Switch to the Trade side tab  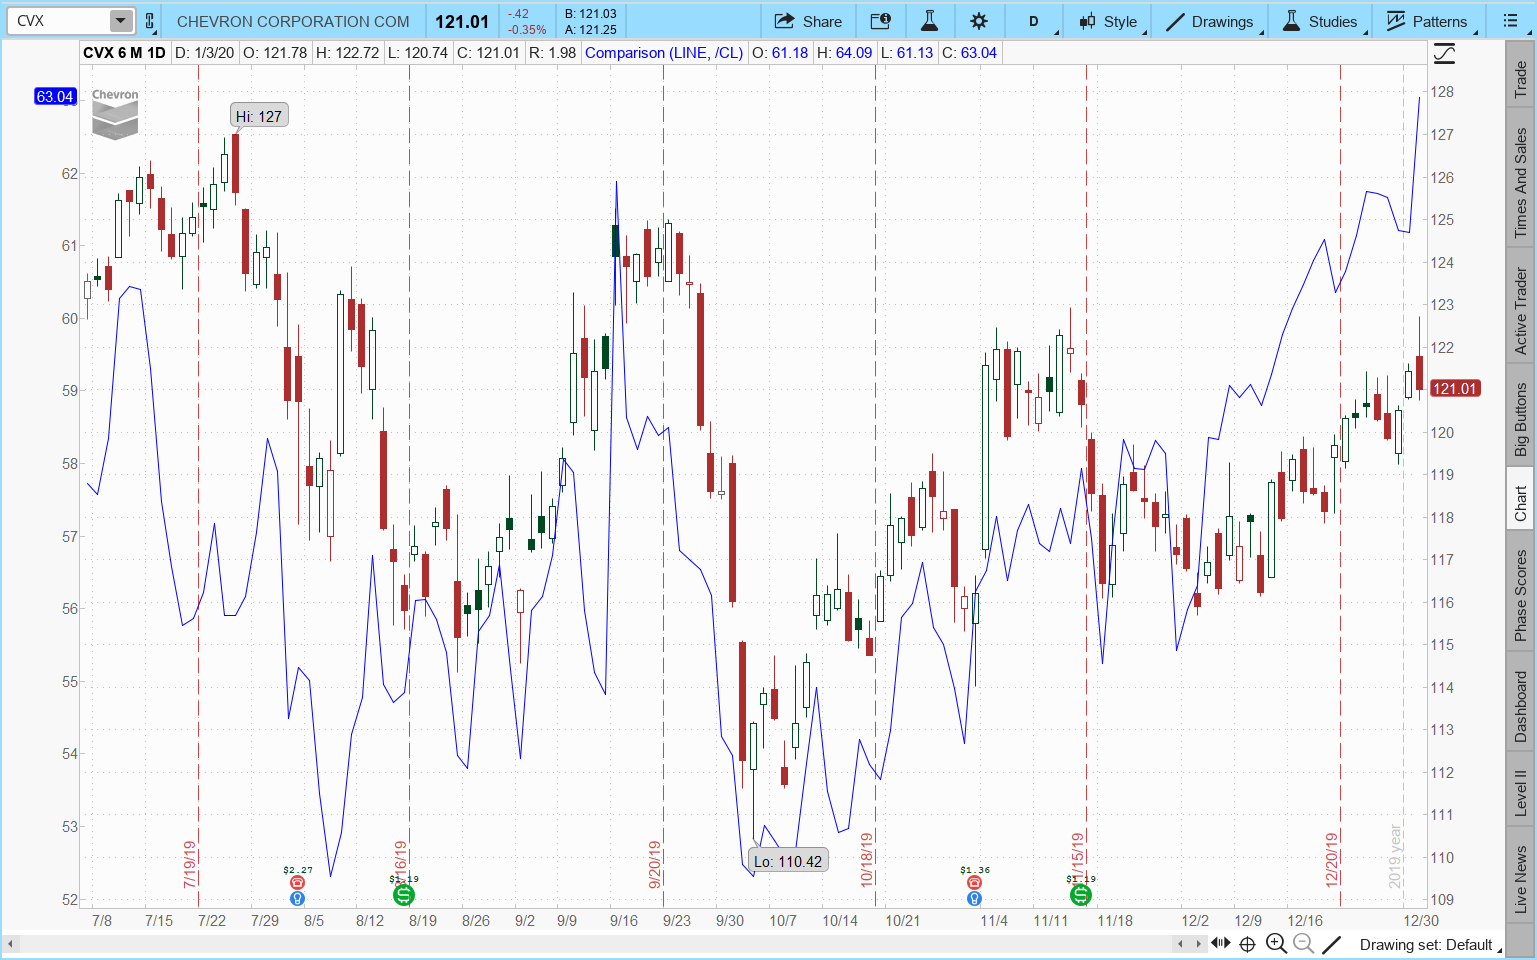(x=1521, y=80)
